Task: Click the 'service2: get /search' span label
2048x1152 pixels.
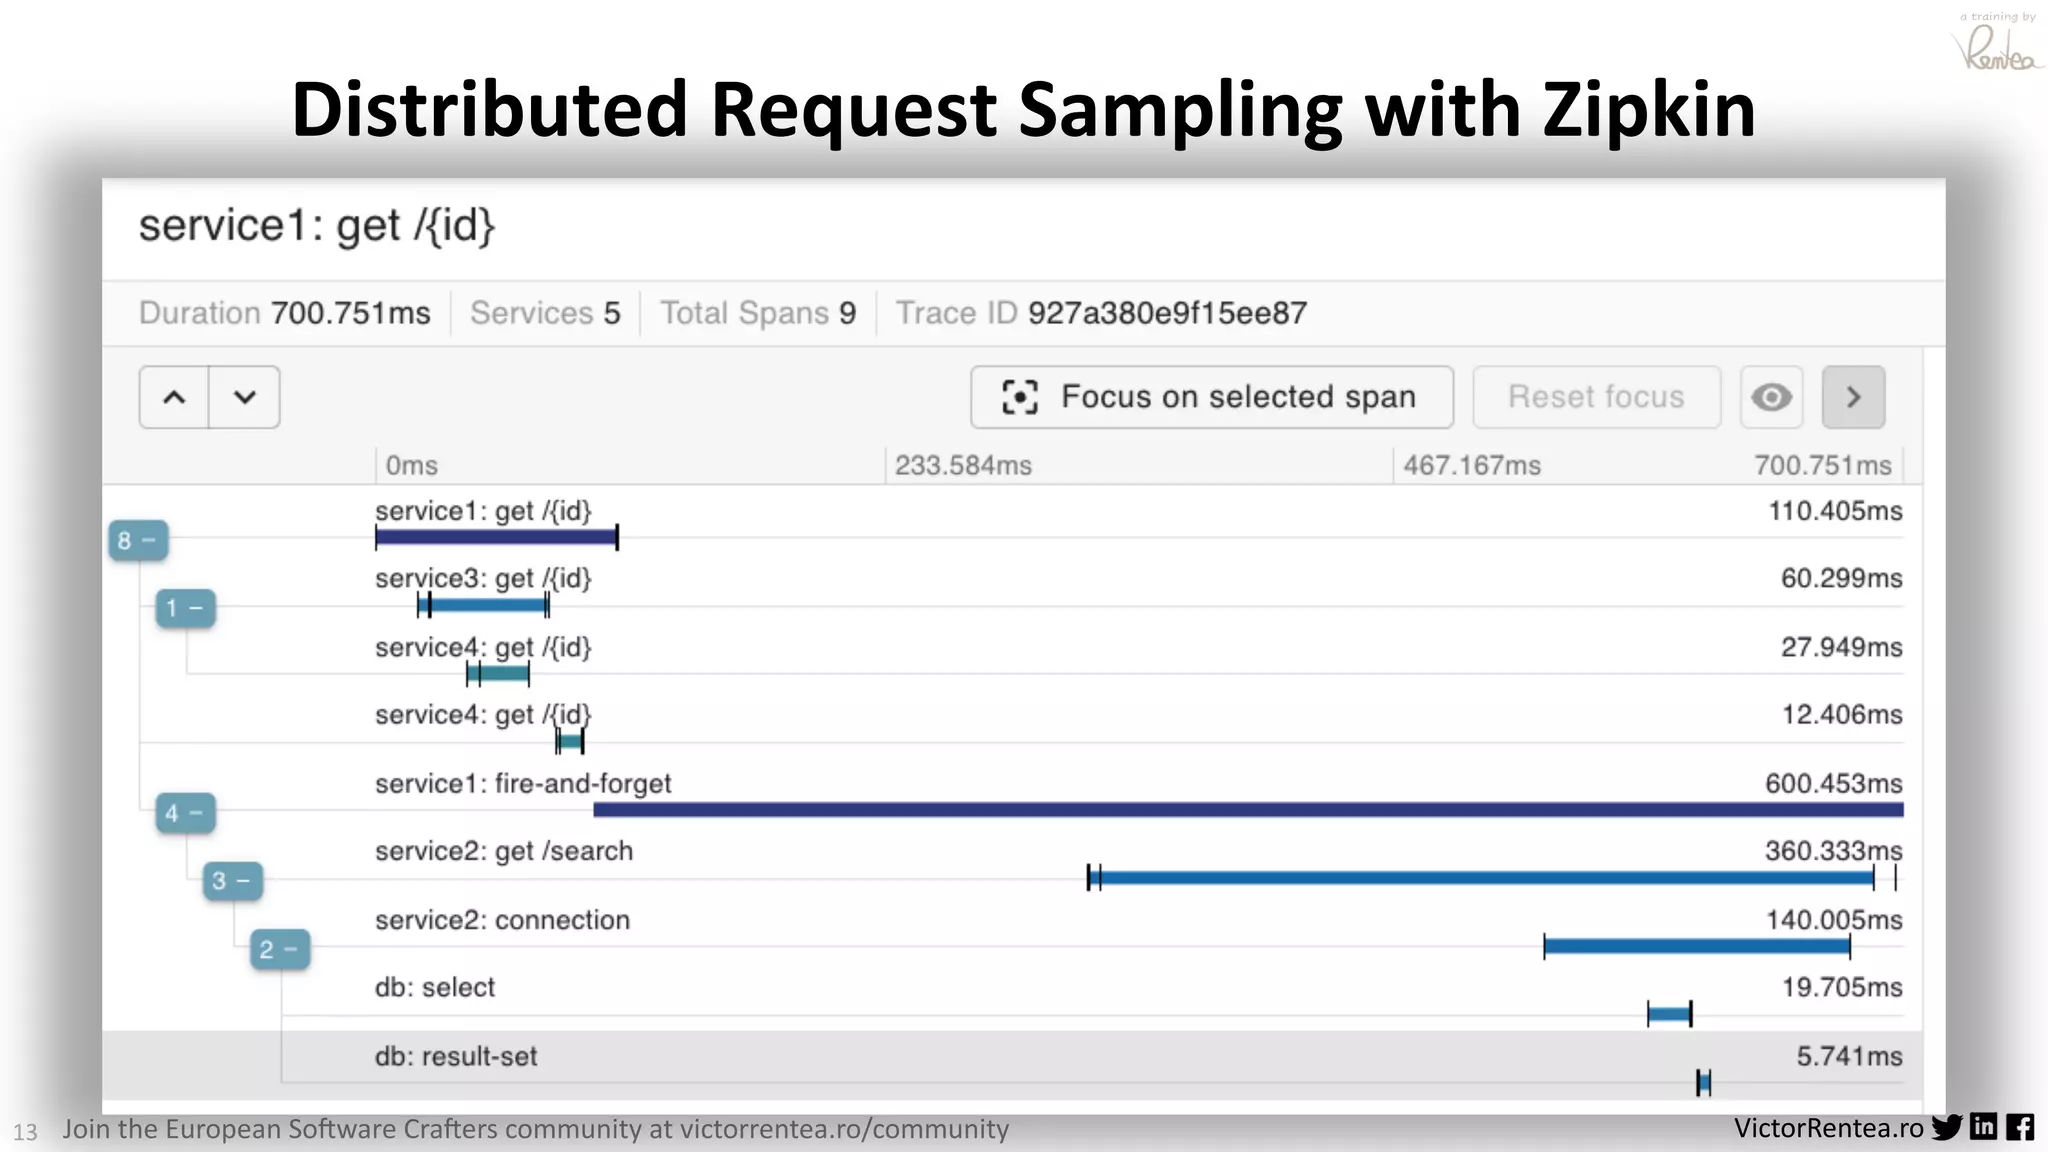Action: pos(504,852)
